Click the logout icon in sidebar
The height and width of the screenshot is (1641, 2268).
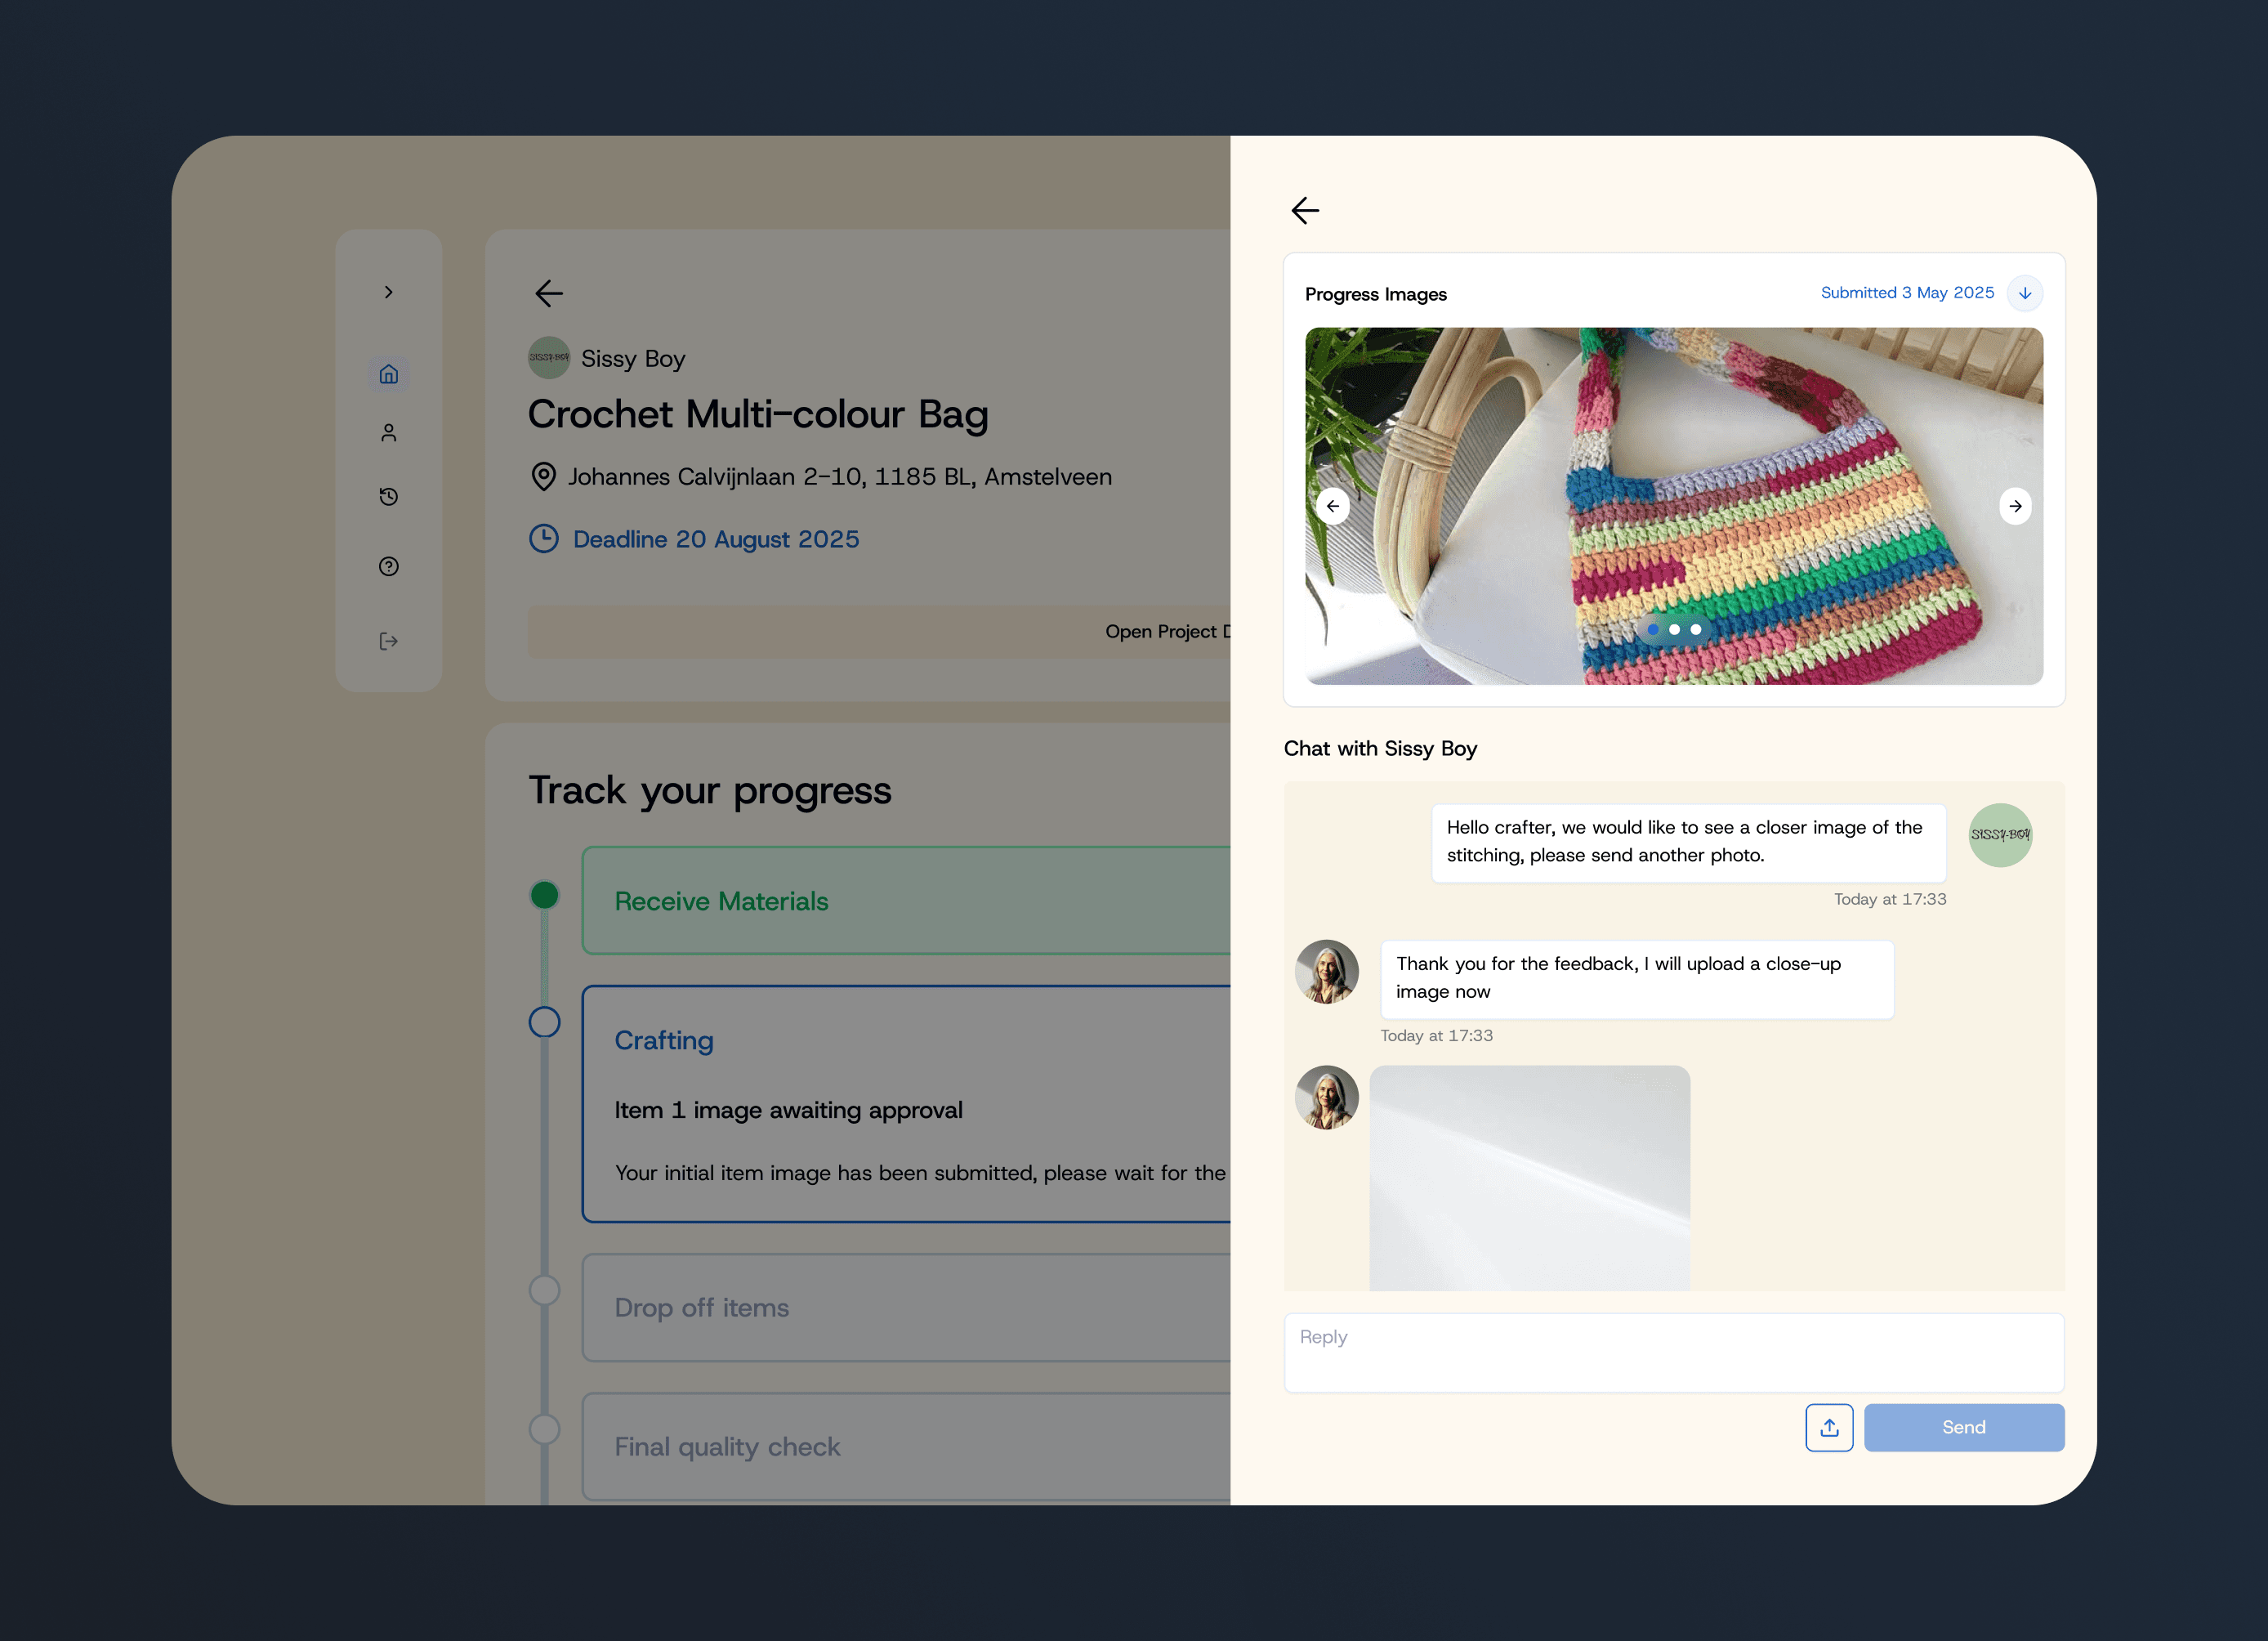[388, 641]
